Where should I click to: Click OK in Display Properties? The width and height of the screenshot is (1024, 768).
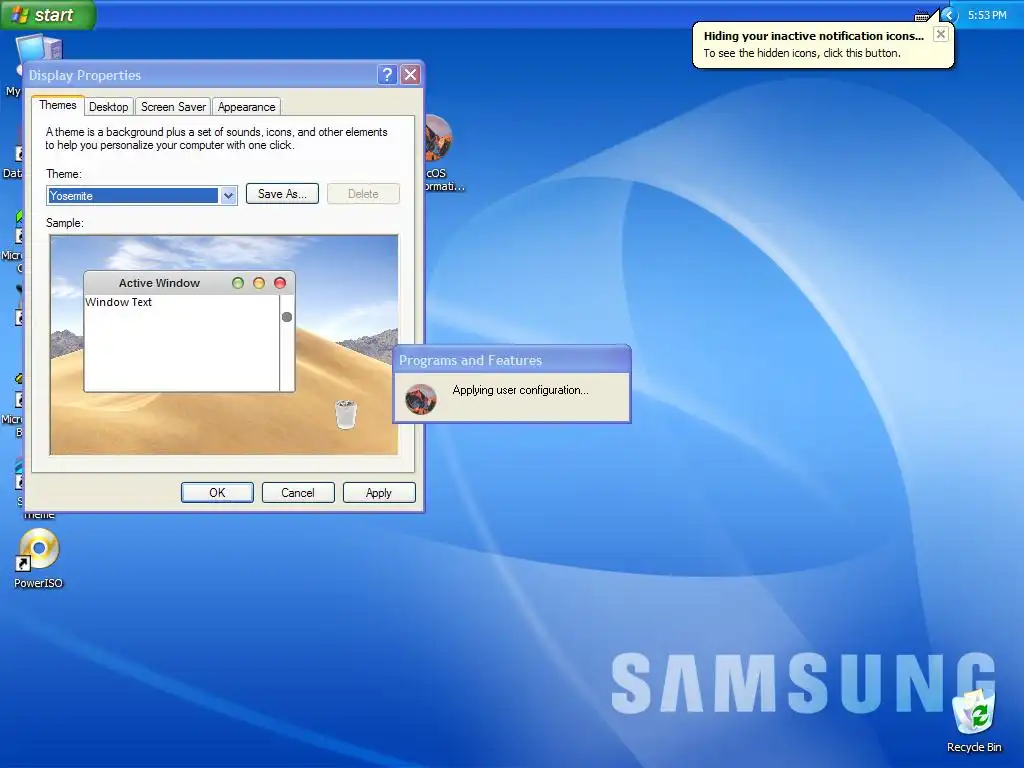tap(217, 492)
